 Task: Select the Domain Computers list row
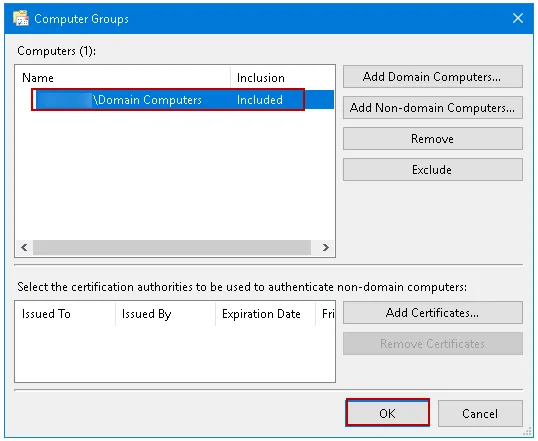(183, 100)
